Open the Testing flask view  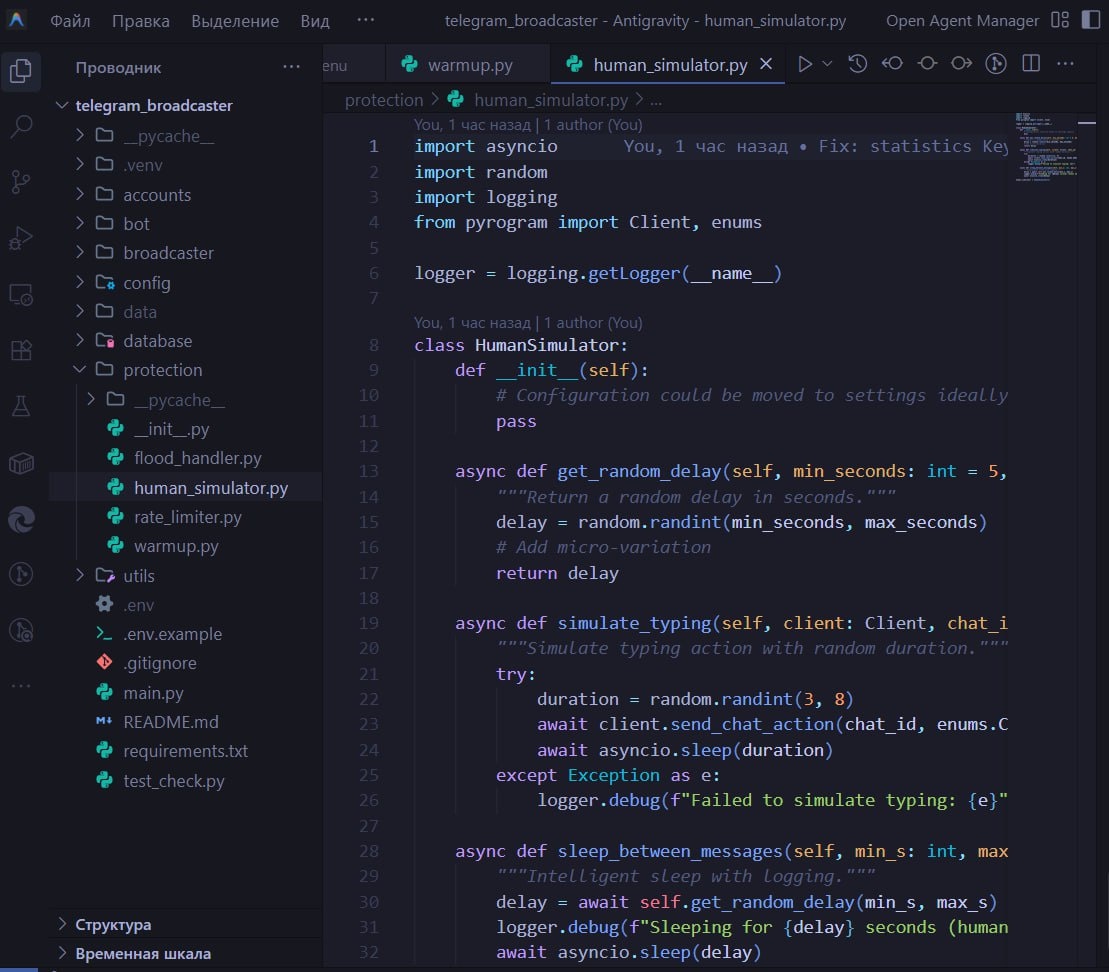[x=21, y=406]
